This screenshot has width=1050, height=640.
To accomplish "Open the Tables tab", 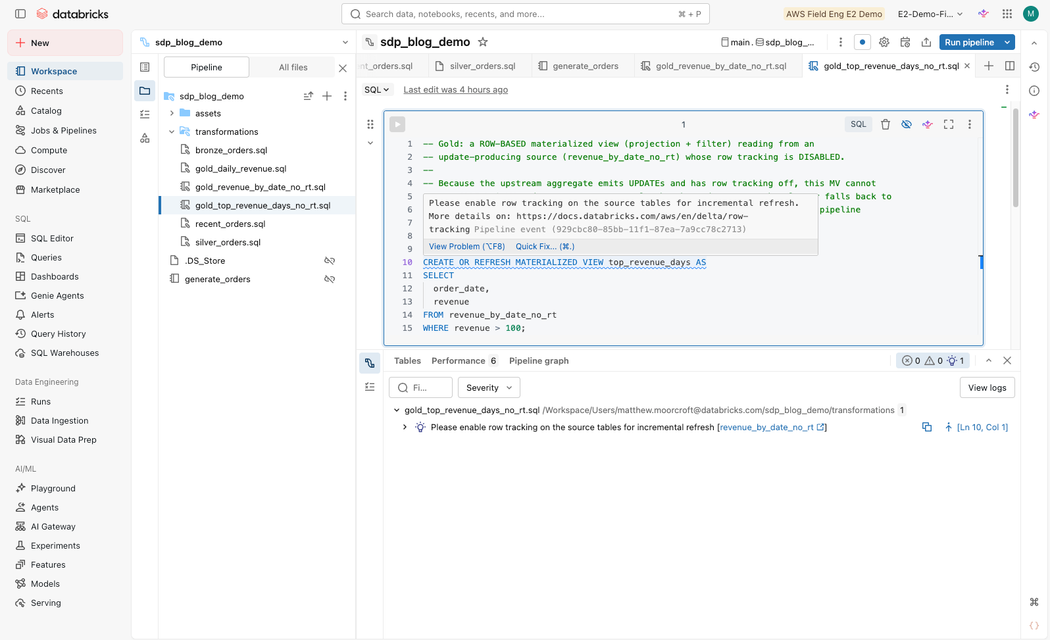I will click(407, 361).
